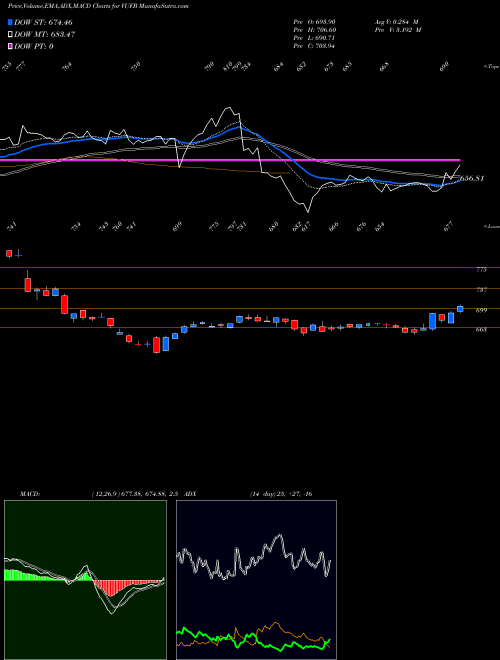Click the first red candle in the legend row
Screen dimensions: 500x660
pos(9,253)
